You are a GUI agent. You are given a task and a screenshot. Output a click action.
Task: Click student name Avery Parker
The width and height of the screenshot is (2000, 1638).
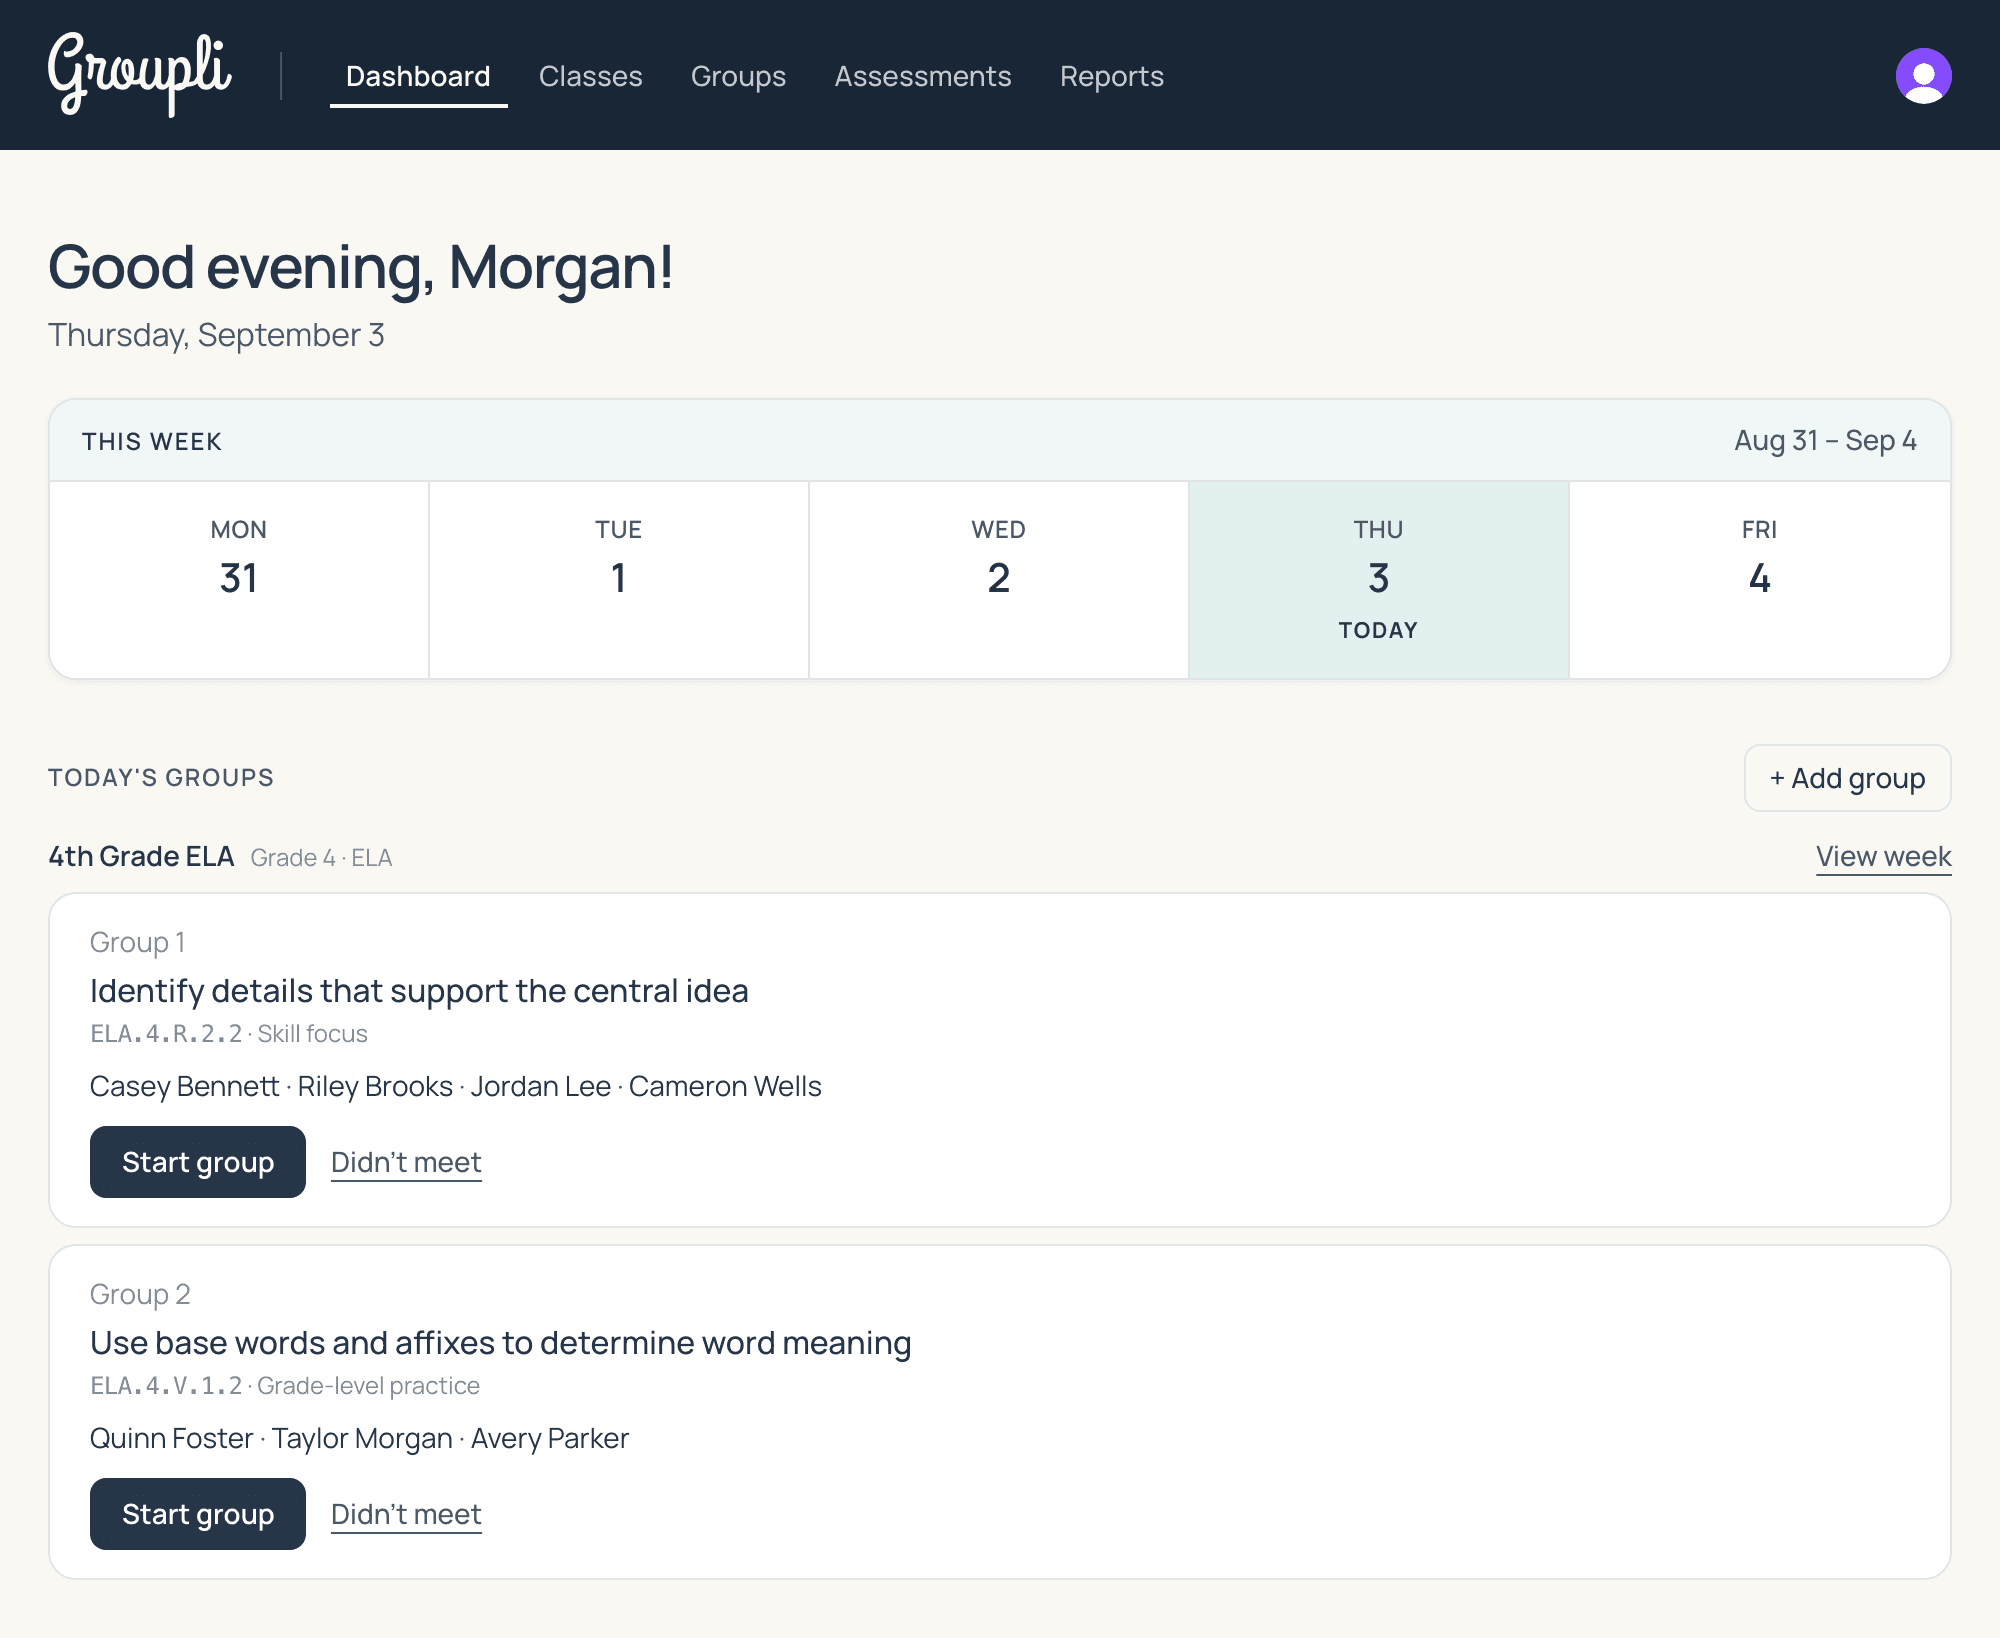click(x=550, y=1439)
